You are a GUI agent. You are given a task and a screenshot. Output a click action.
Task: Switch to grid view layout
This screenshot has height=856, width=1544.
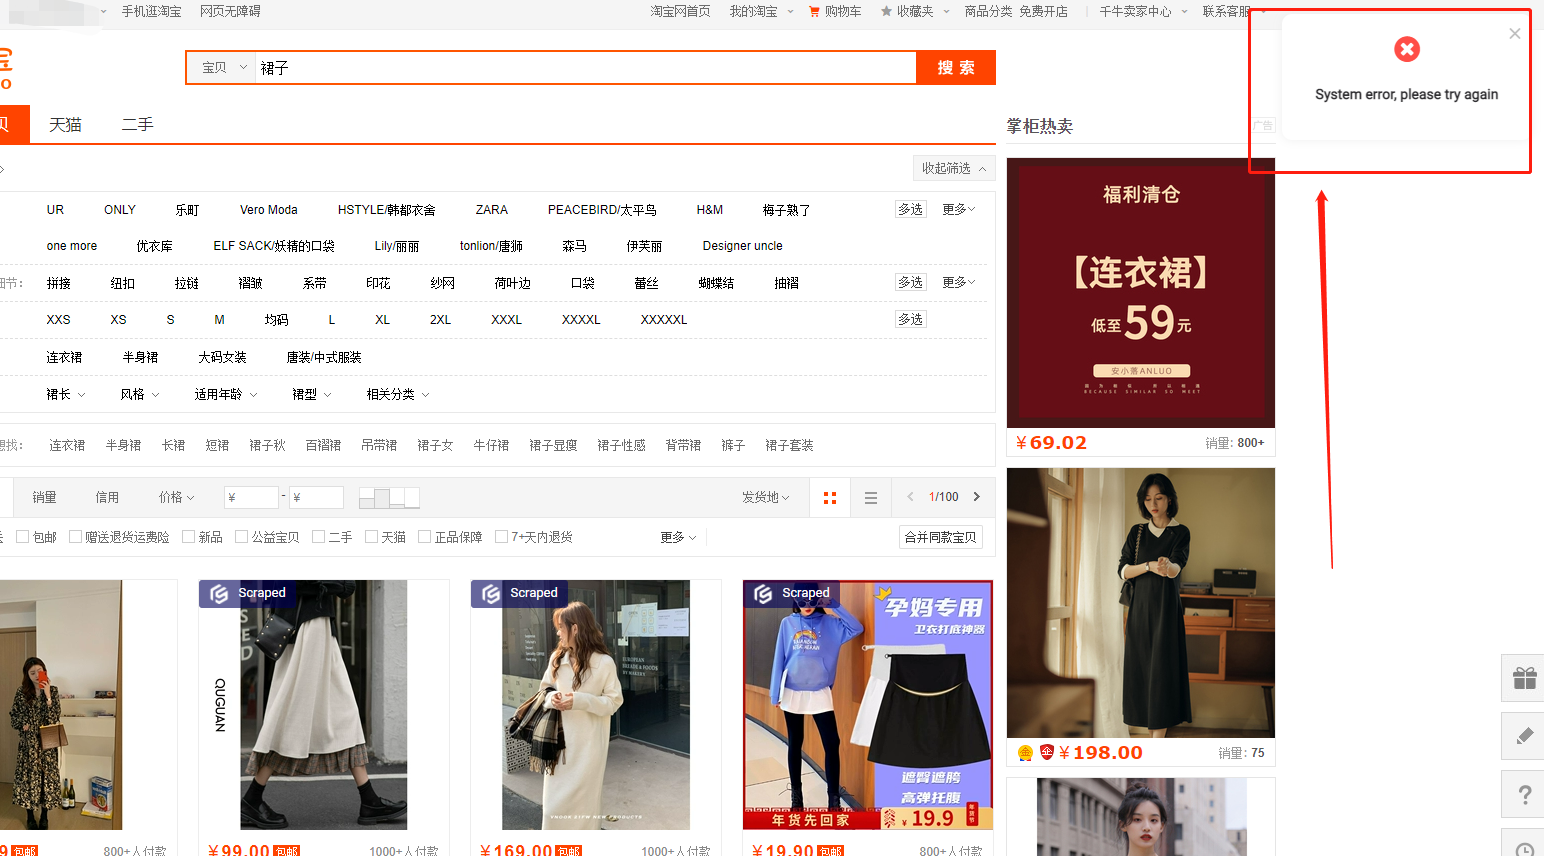coord(829,497)
